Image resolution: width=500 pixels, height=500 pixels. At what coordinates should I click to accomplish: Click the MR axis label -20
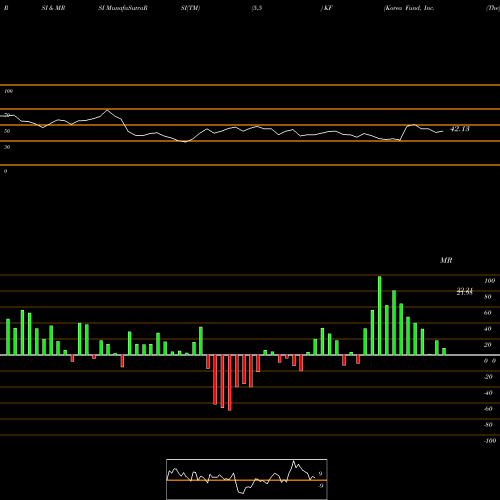[488, 377]
